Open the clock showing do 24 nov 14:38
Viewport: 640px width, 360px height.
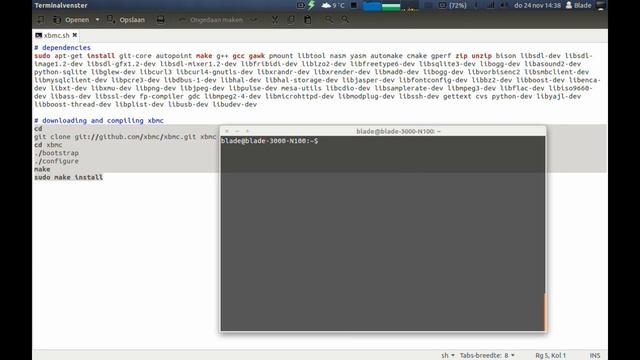coord(537,5)
